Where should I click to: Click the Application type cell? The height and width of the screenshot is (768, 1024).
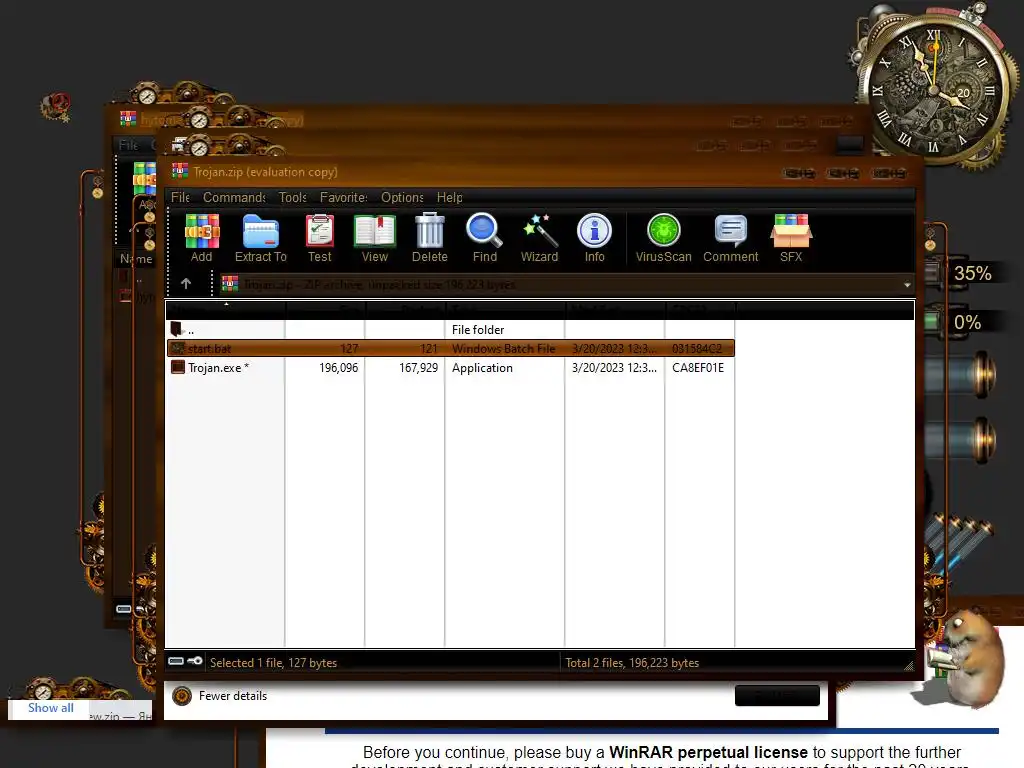point(482,368)
